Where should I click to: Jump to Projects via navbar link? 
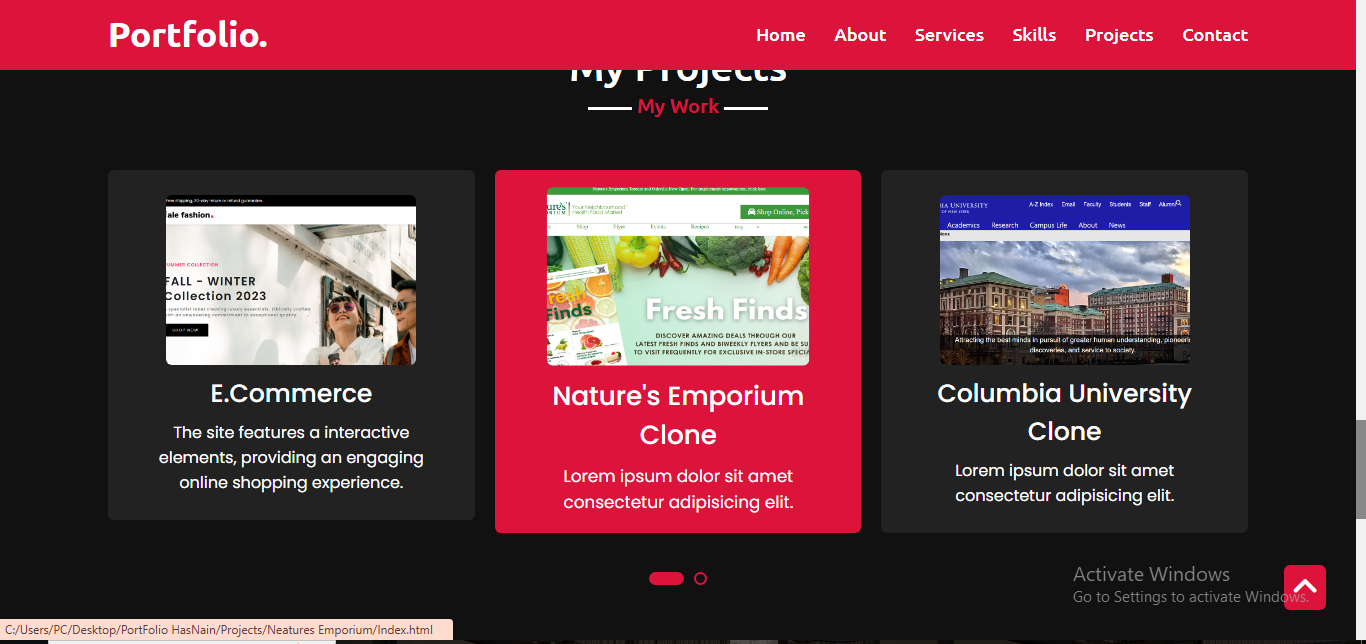coord(1119,35)
